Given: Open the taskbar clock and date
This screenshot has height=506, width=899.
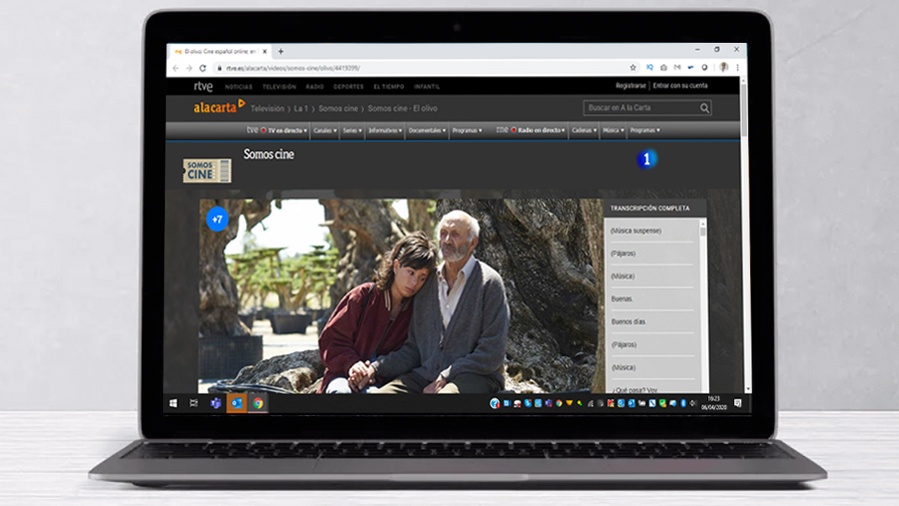Looking at the screenshot, I should [x=714, y=403].
